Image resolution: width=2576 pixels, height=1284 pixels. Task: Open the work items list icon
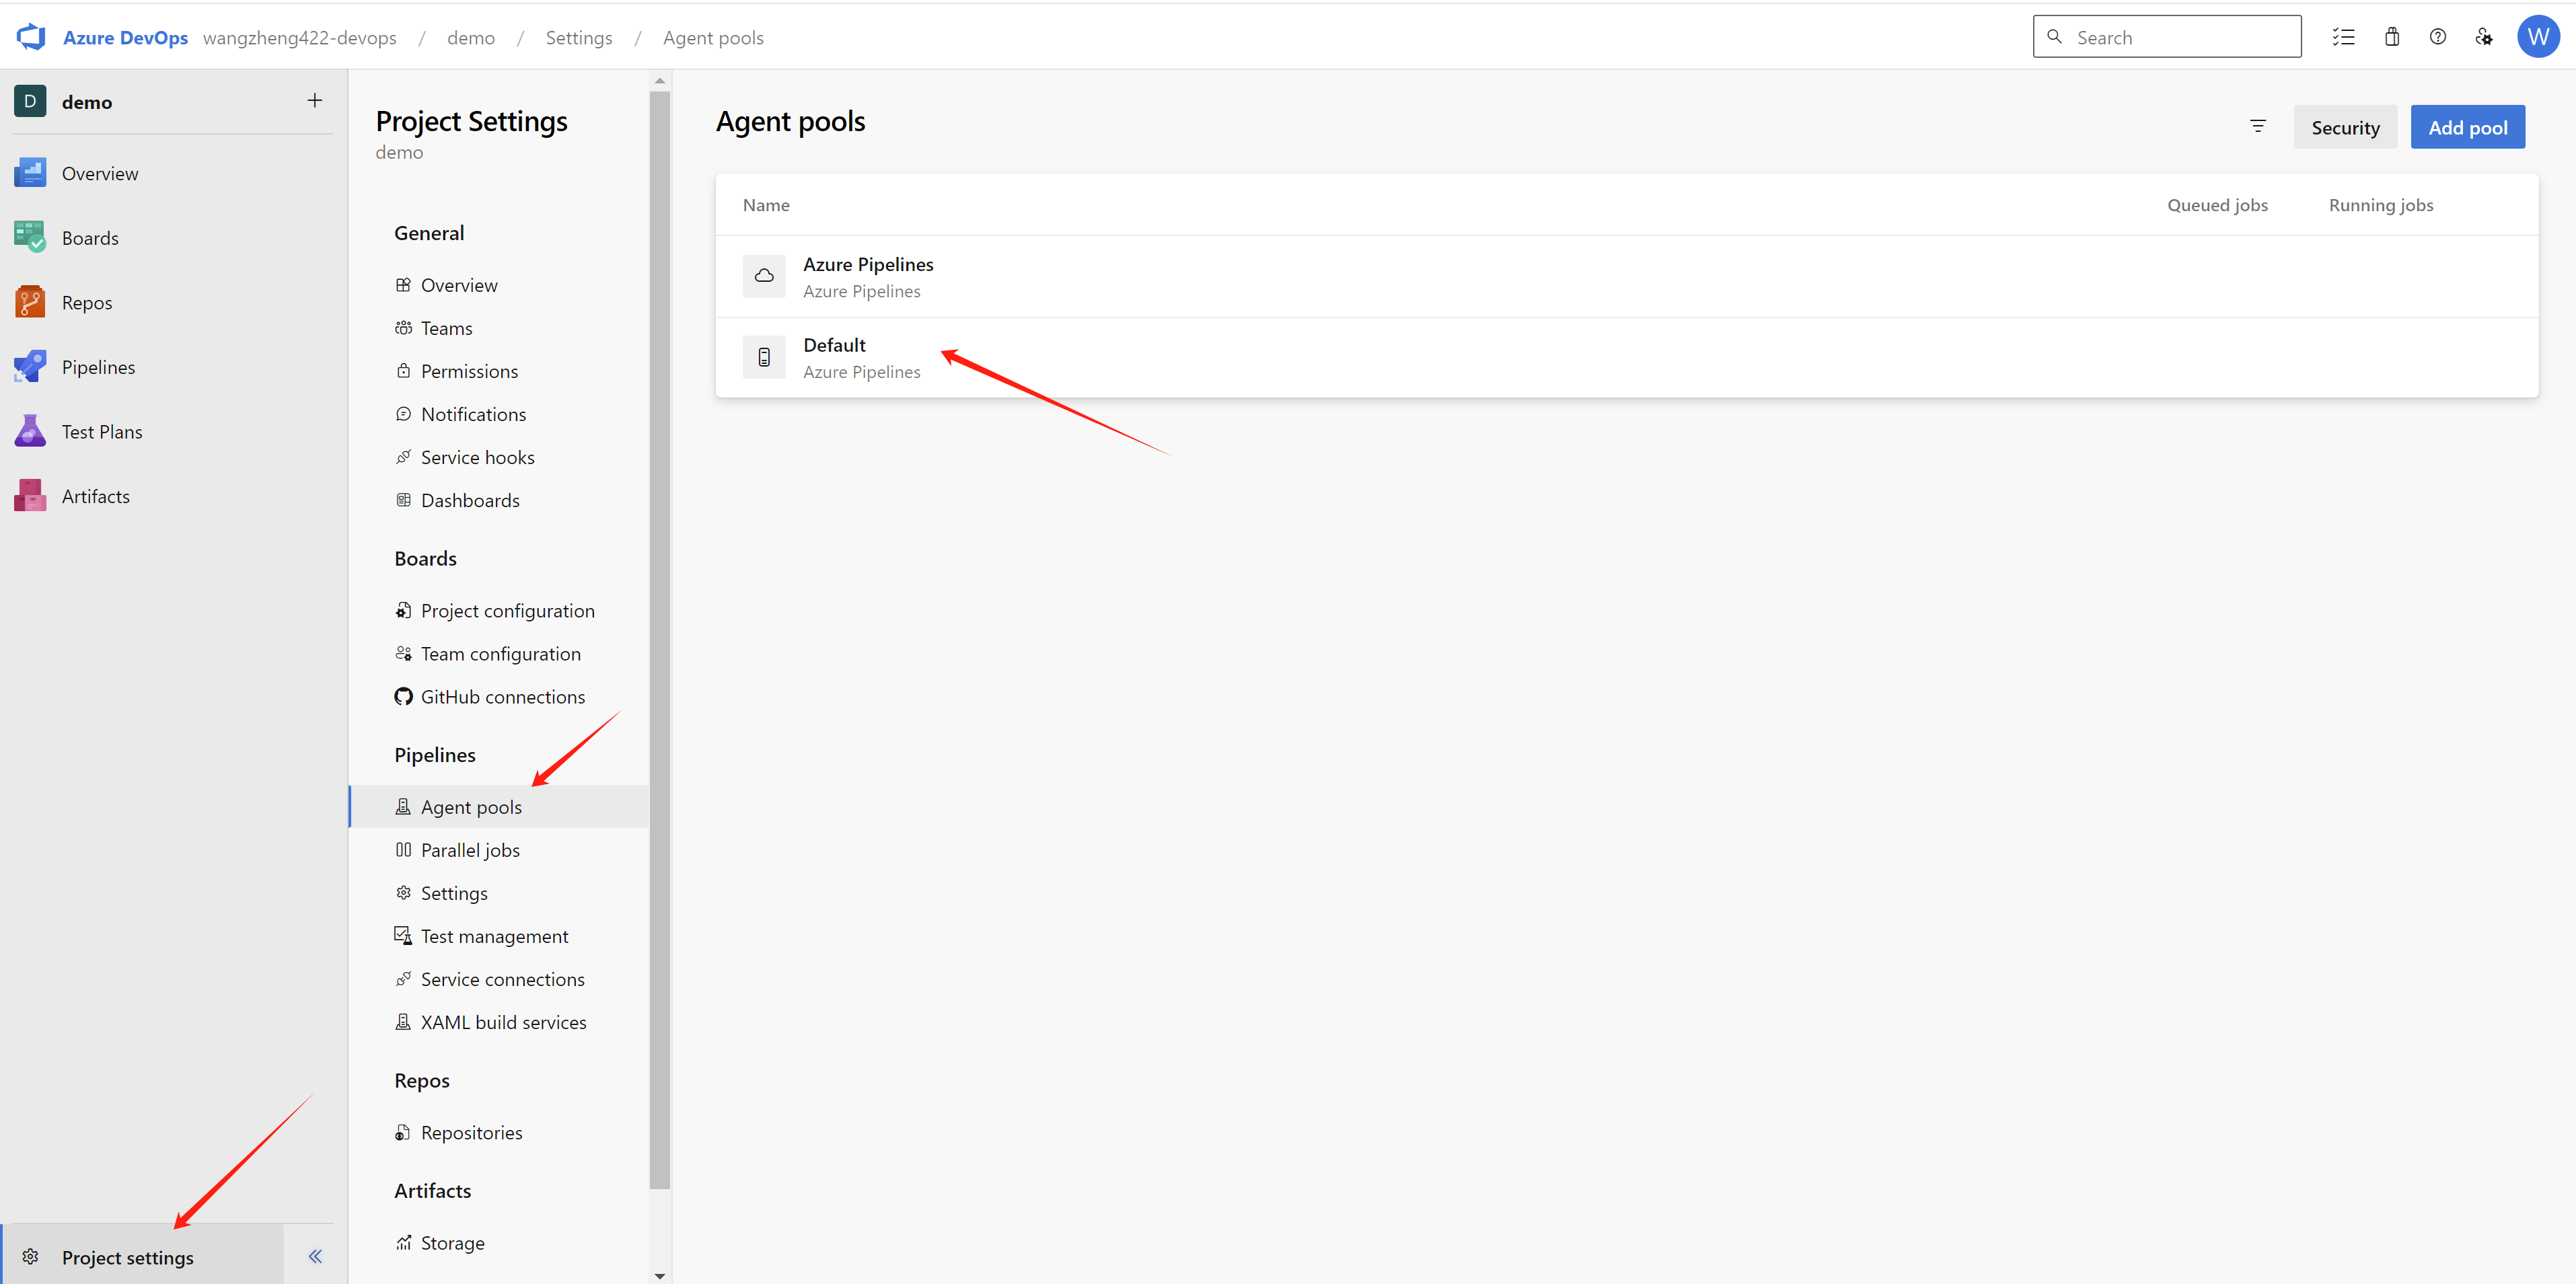coord(2344,37)
